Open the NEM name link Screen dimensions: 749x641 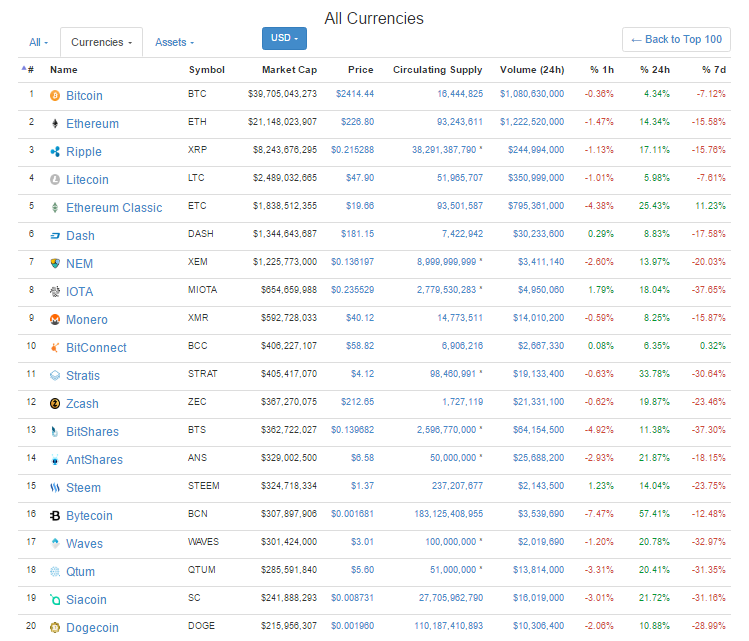pyautogui.click(x=79, y=264)
